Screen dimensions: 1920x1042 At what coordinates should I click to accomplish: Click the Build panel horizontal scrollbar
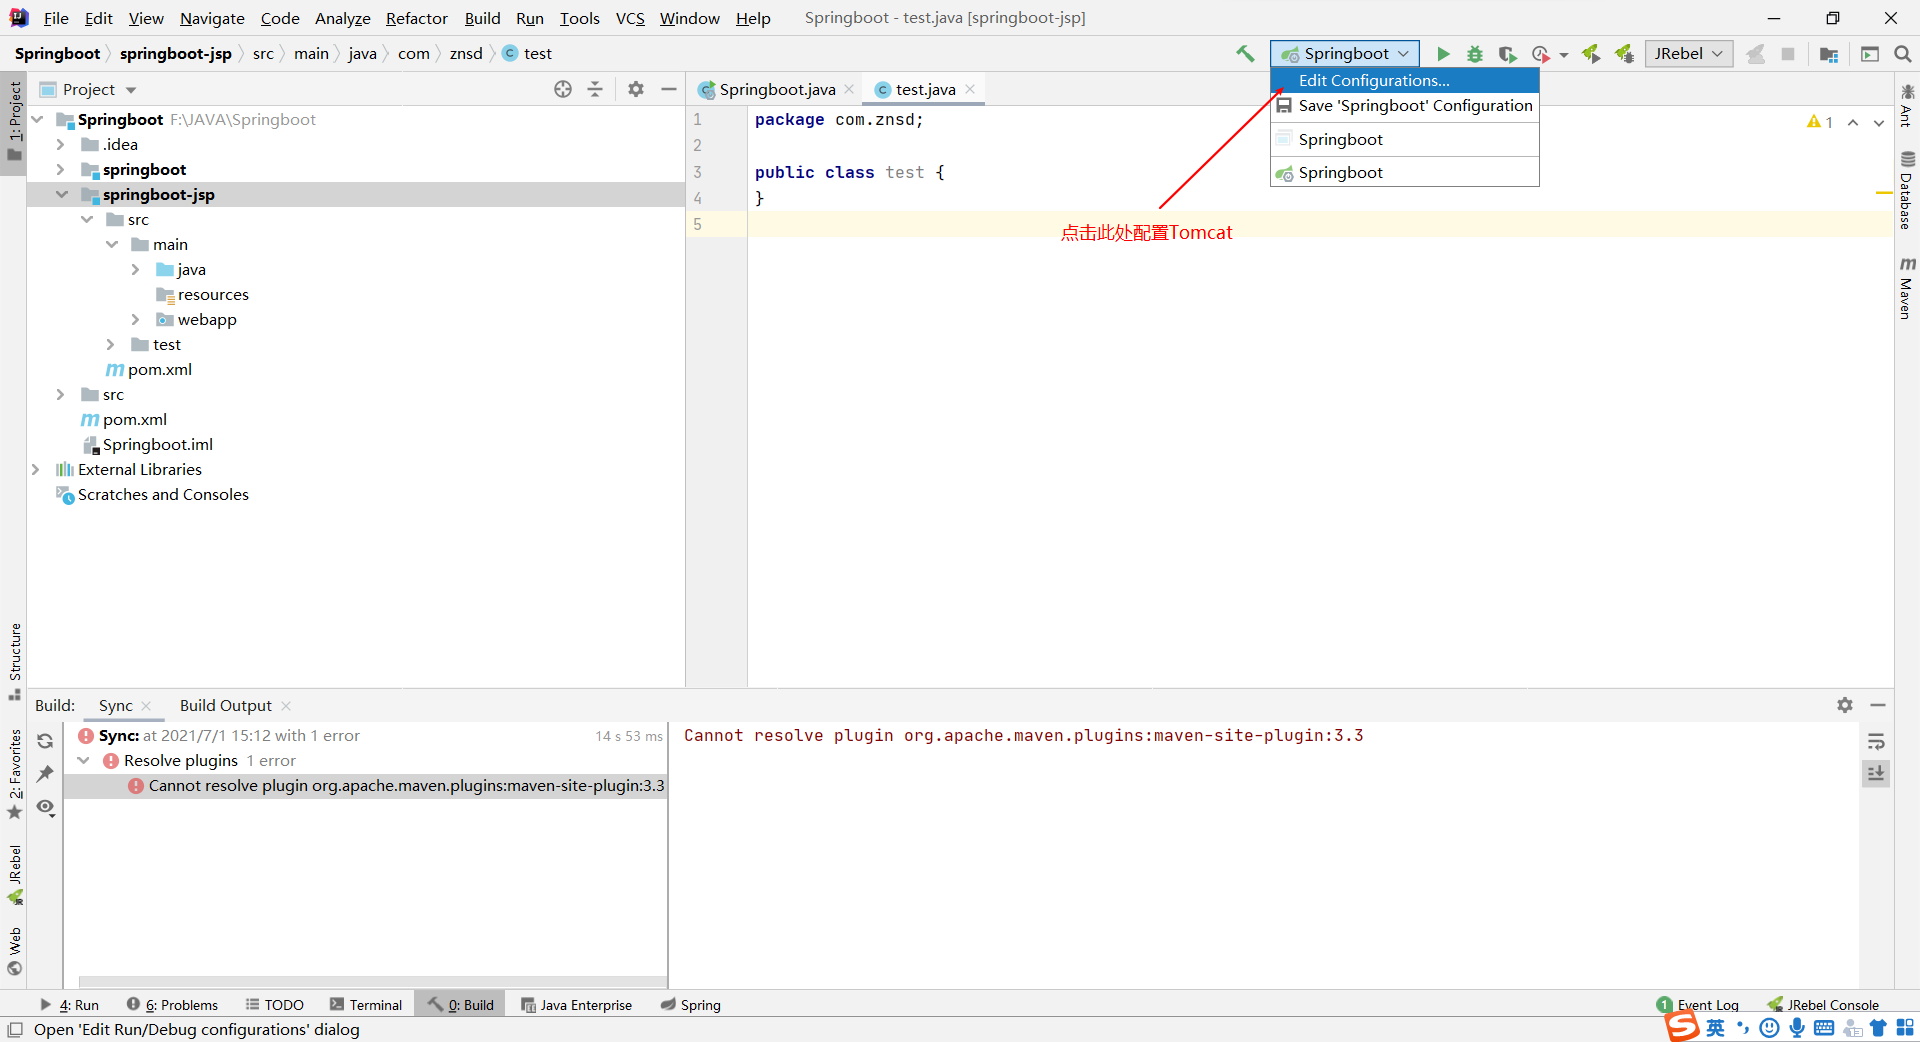point(372,982)
